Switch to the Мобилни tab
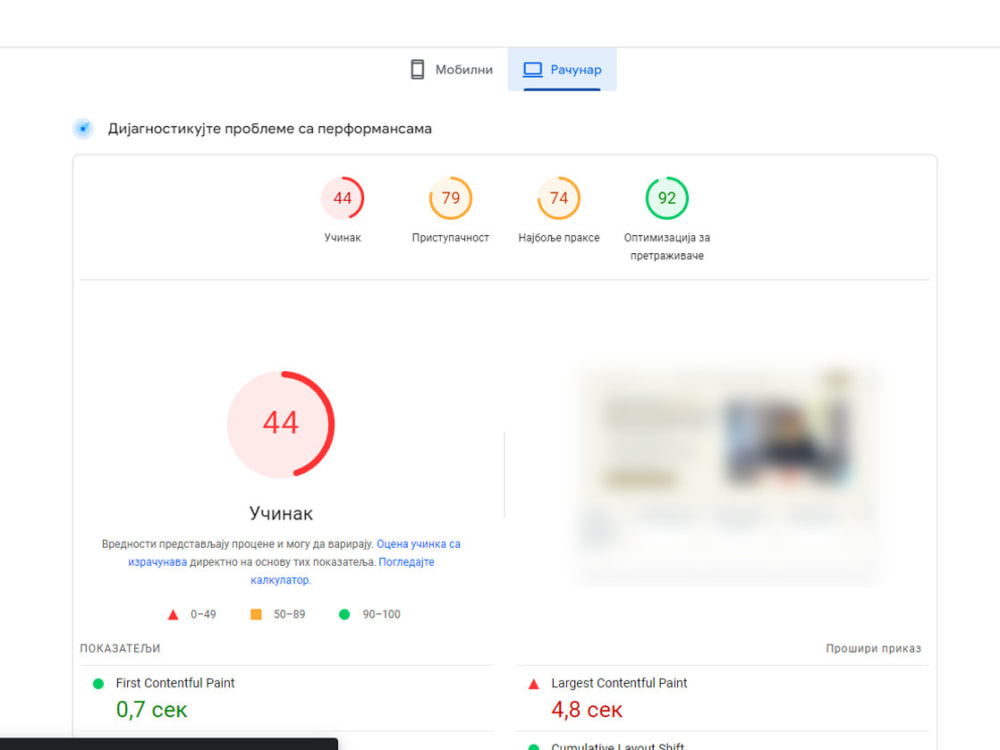The height and width of the screenshot is (750, 1000). (x=452, y=70)
